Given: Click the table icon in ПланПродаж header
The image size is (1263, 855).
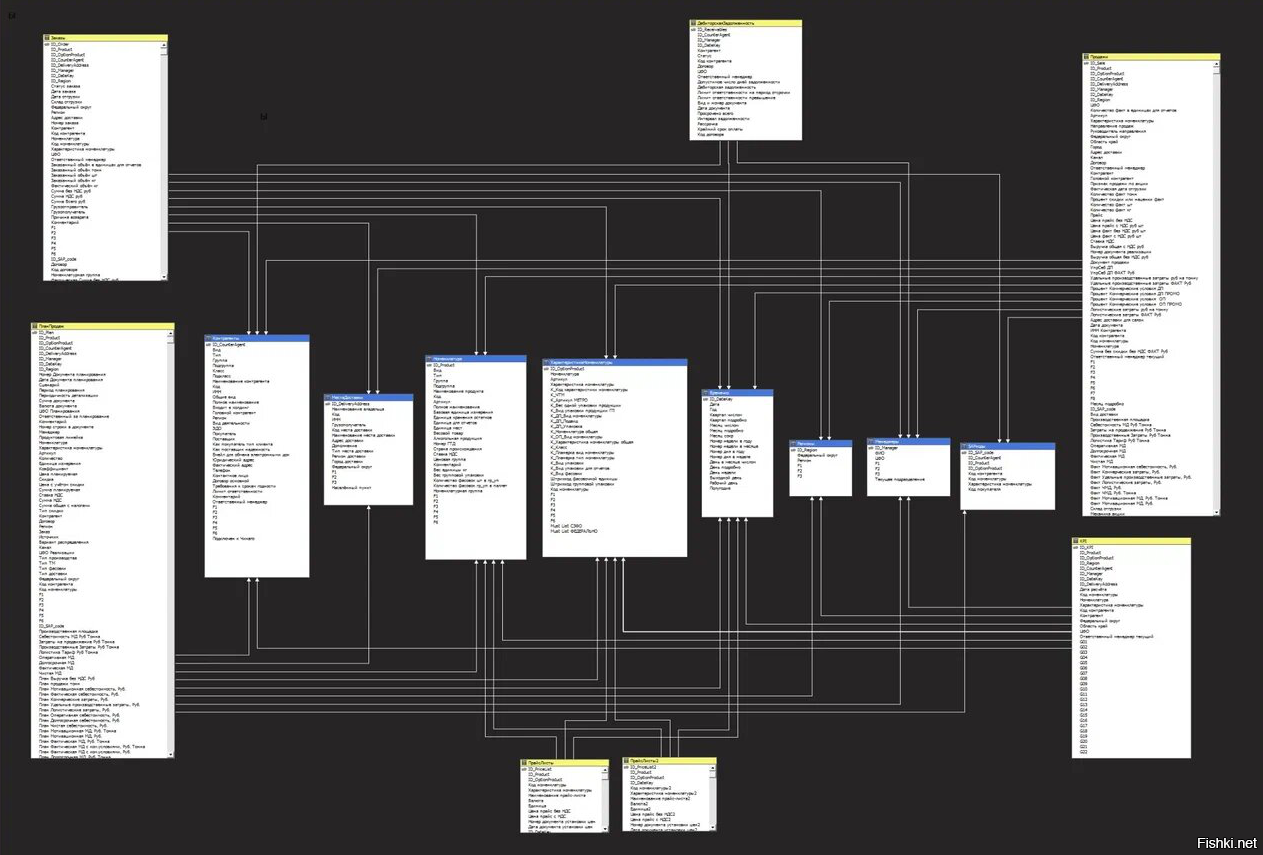Looking at the screenshot, I should pyautogui.click(x=35, y=326).
